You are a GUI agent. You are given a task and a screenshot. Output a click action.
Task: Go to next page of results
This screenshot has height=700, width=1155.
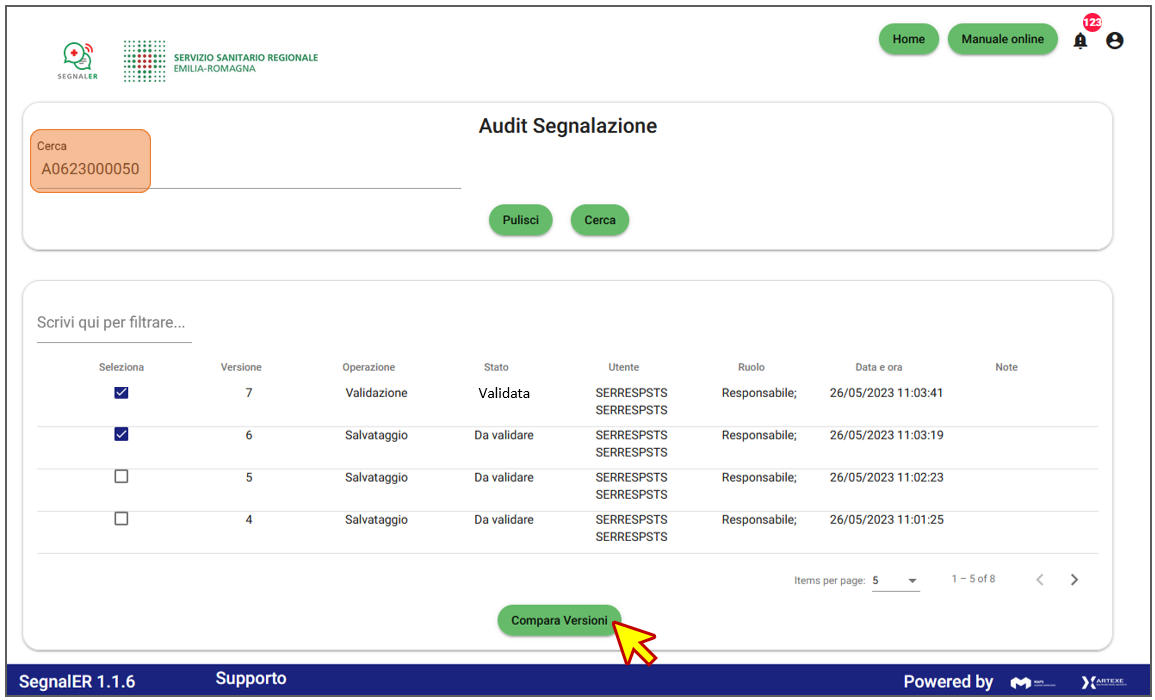[1074, 580]
